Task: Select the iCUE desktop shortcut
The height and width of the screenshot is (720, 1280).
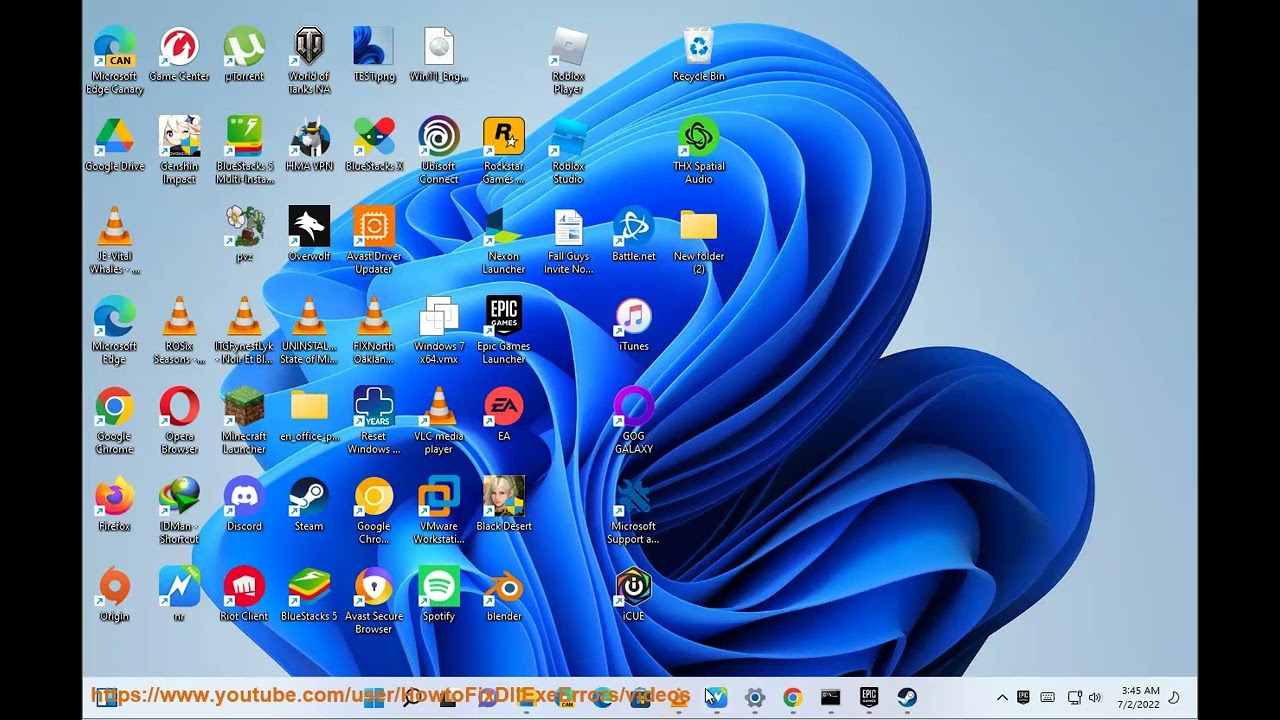Action: click(x=633, y=595)
